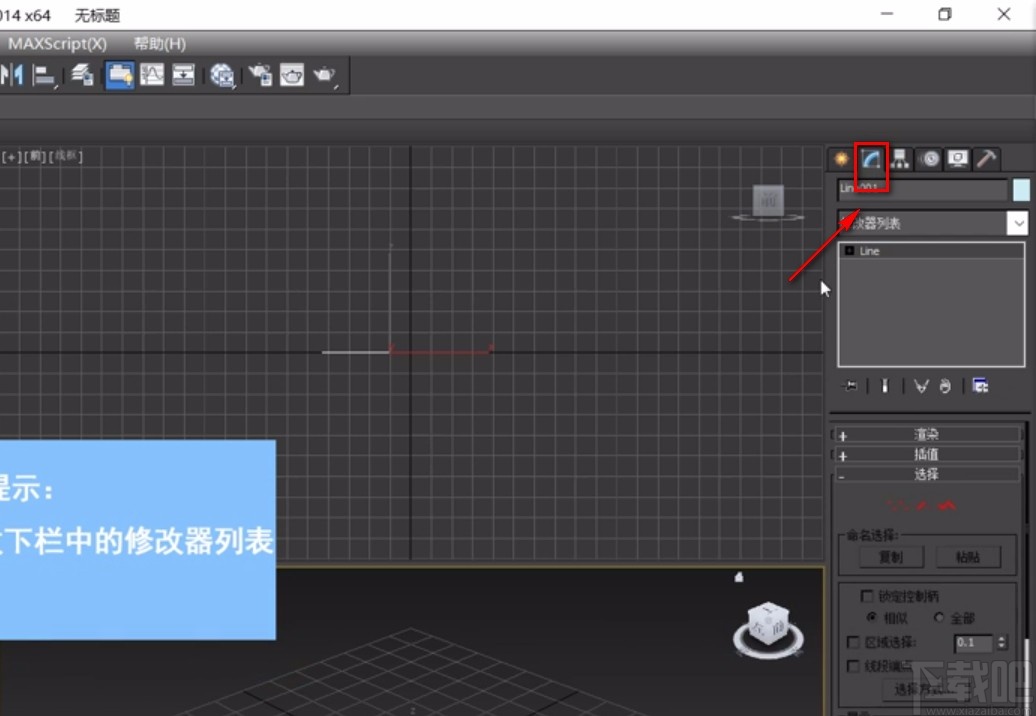Expand the 渲染 rollout
Screen dimensions: 1036x716
coord(927,433)
